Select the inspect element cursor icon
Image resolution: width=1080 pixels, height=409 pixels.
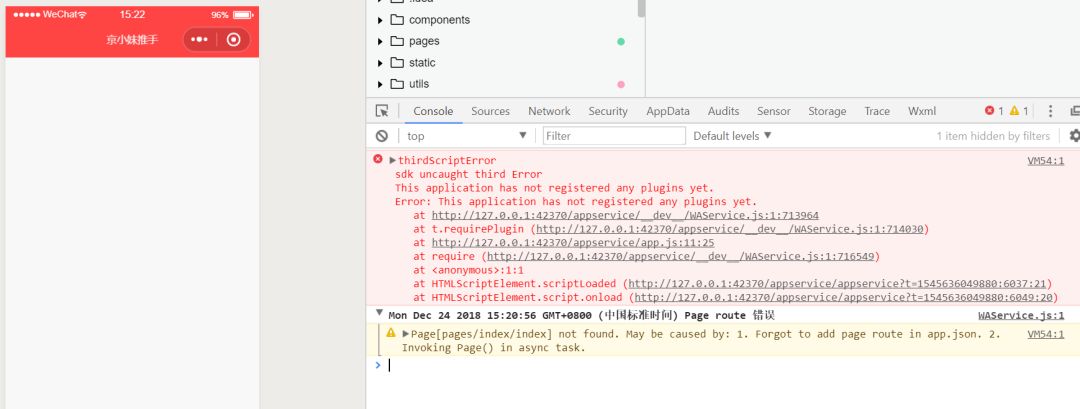(x=382, y=111)
